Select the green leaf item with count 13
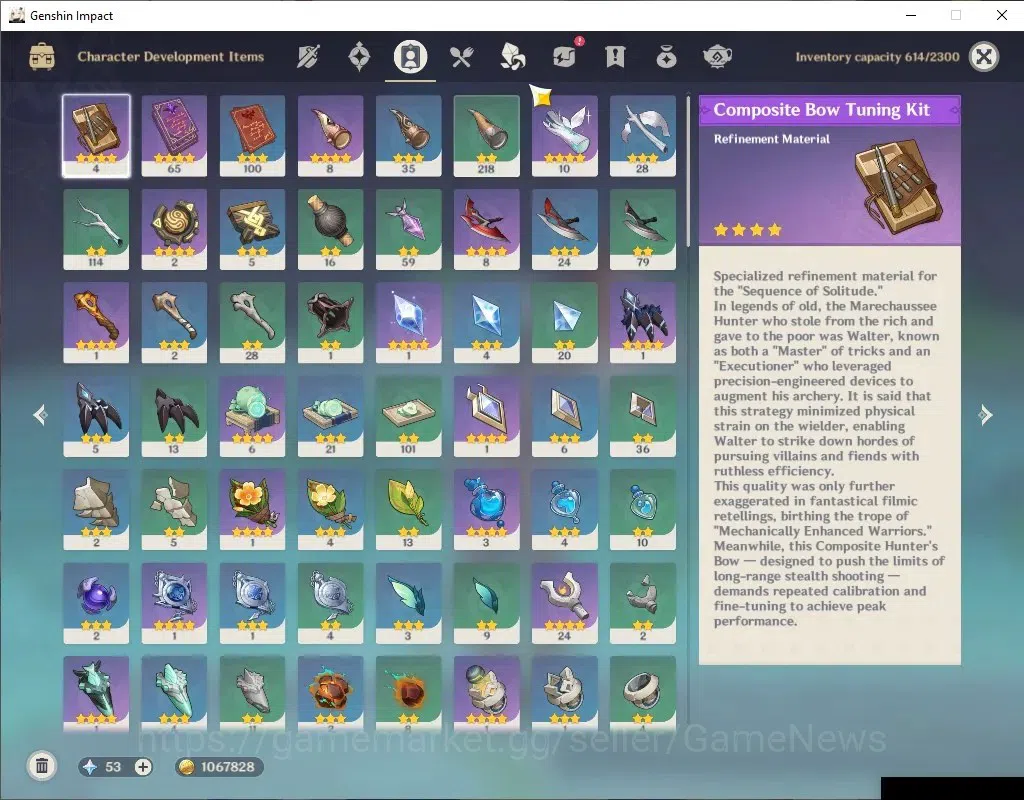Image resolution: width=1024 pixels, height=800 pixels. tap(408, 509)
